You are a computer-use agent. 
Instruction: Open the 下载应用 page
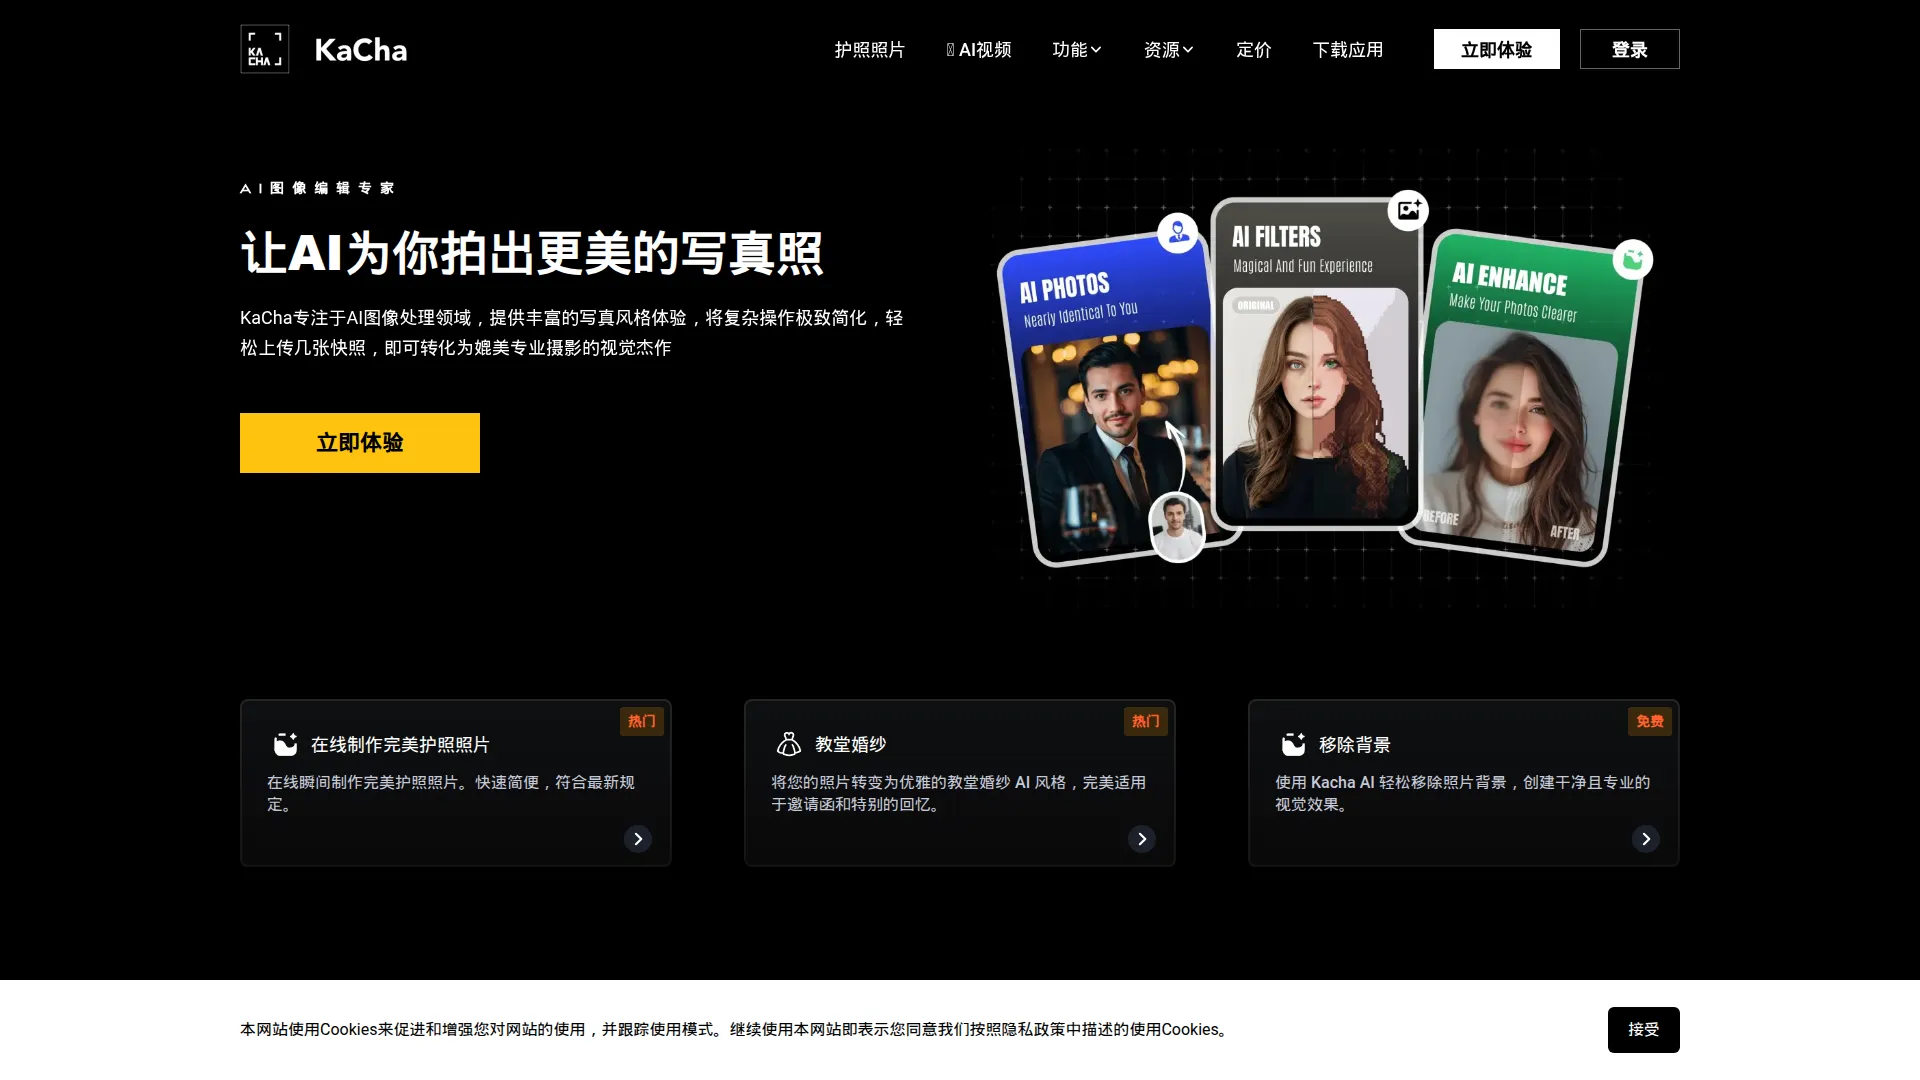pyautogui.click(x=1348, y=50)
